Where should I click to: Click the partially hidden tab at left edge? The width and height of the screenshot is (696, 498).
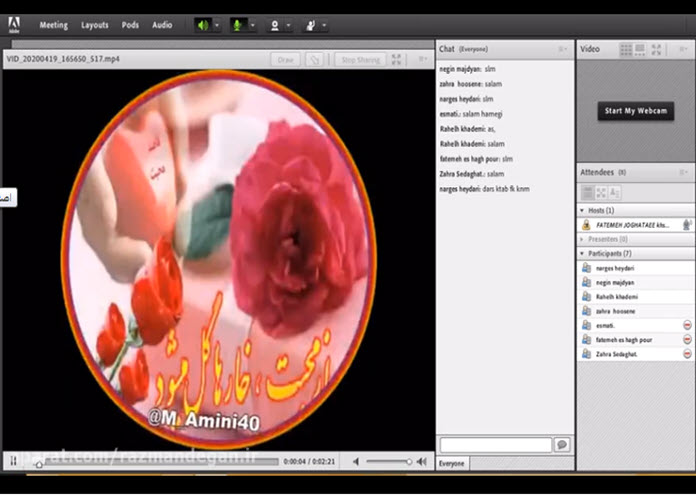[8, 198]
